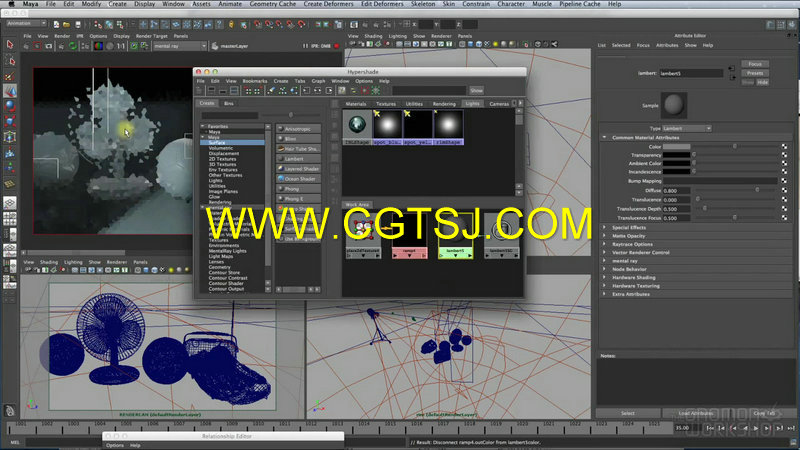Click the snapshot camera icon in Render View

pyautogui.click(x=48, y=46)
